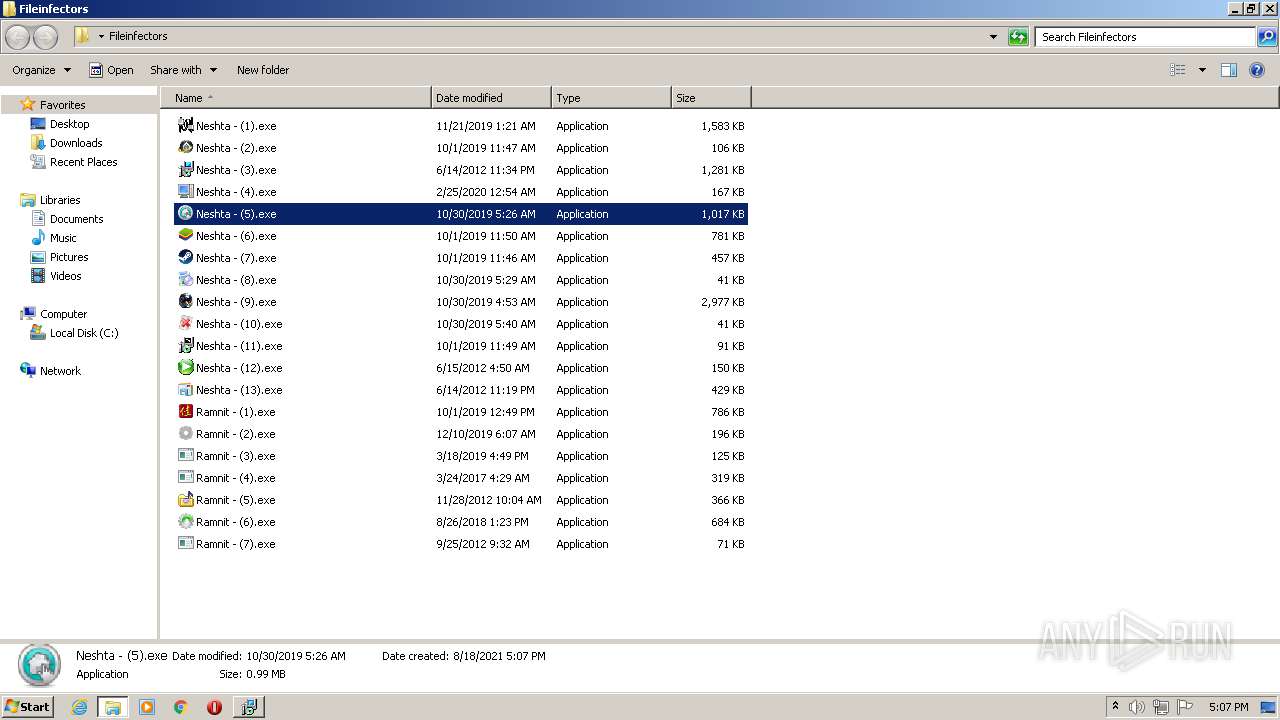Sort by the Size column header

[711, 98]
